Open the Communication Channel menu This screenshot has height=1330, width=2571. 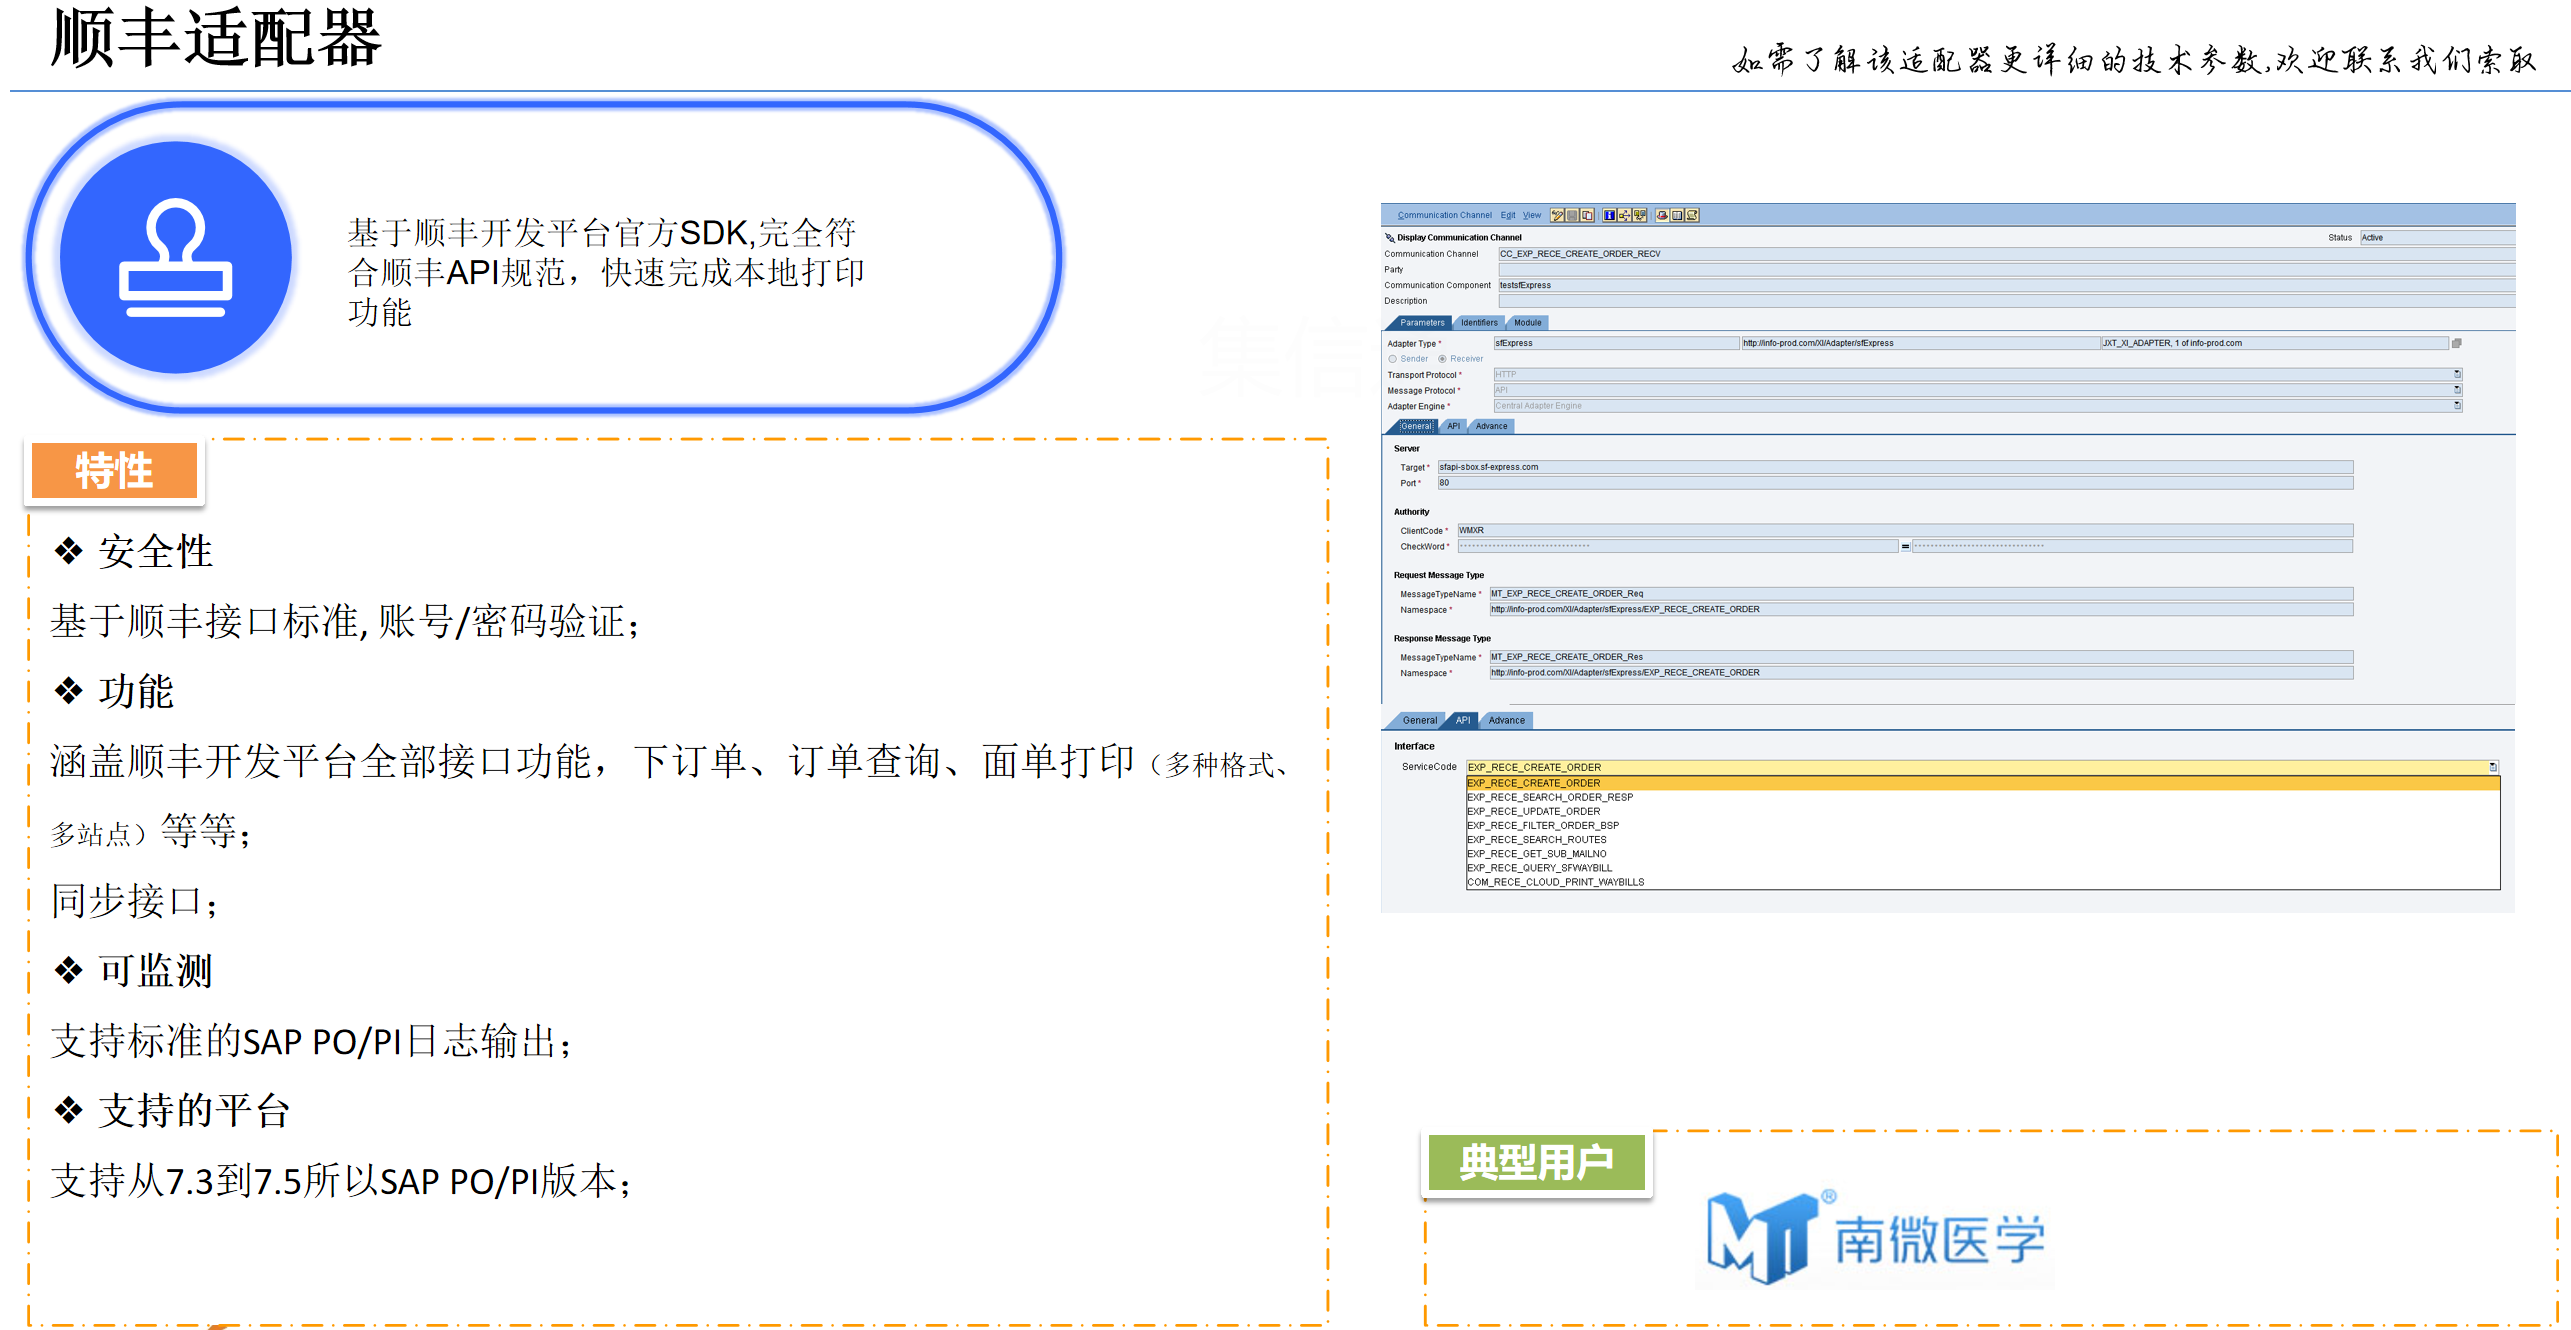(1444, 215)
